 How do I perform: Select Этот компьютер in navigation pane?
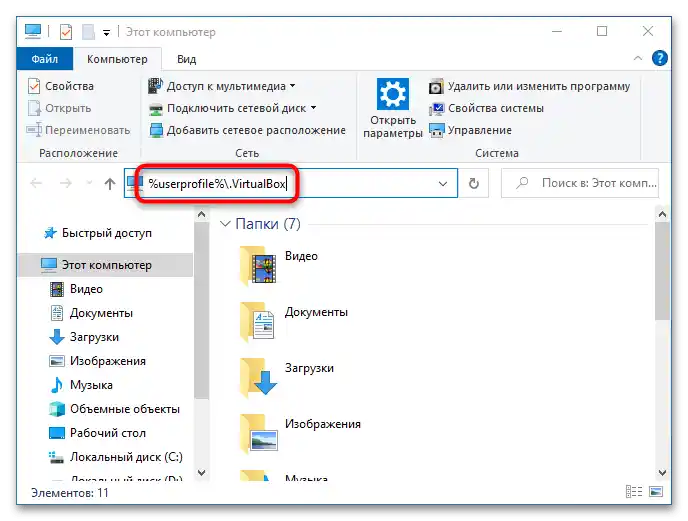click(x=105, y=265)
